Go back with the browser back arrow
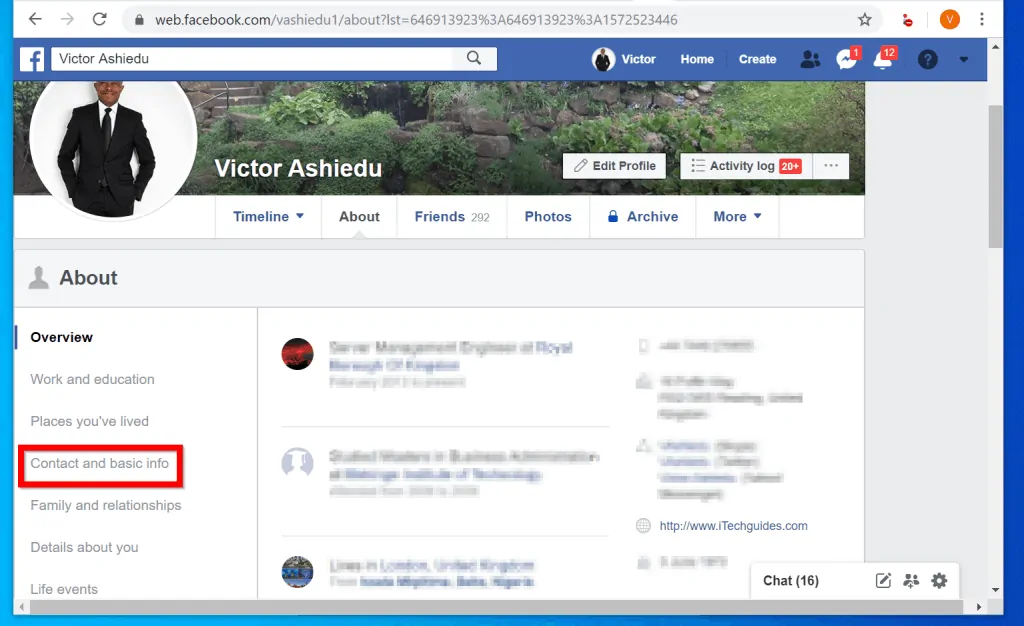The width and height of the screenshot is (1024, 626). point(35,19)
